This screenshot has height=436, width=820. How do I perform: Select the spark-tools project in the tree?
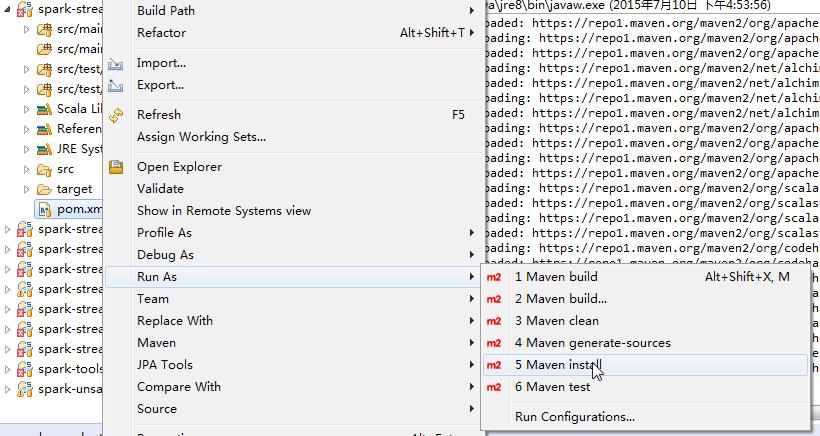coord(70,369)
